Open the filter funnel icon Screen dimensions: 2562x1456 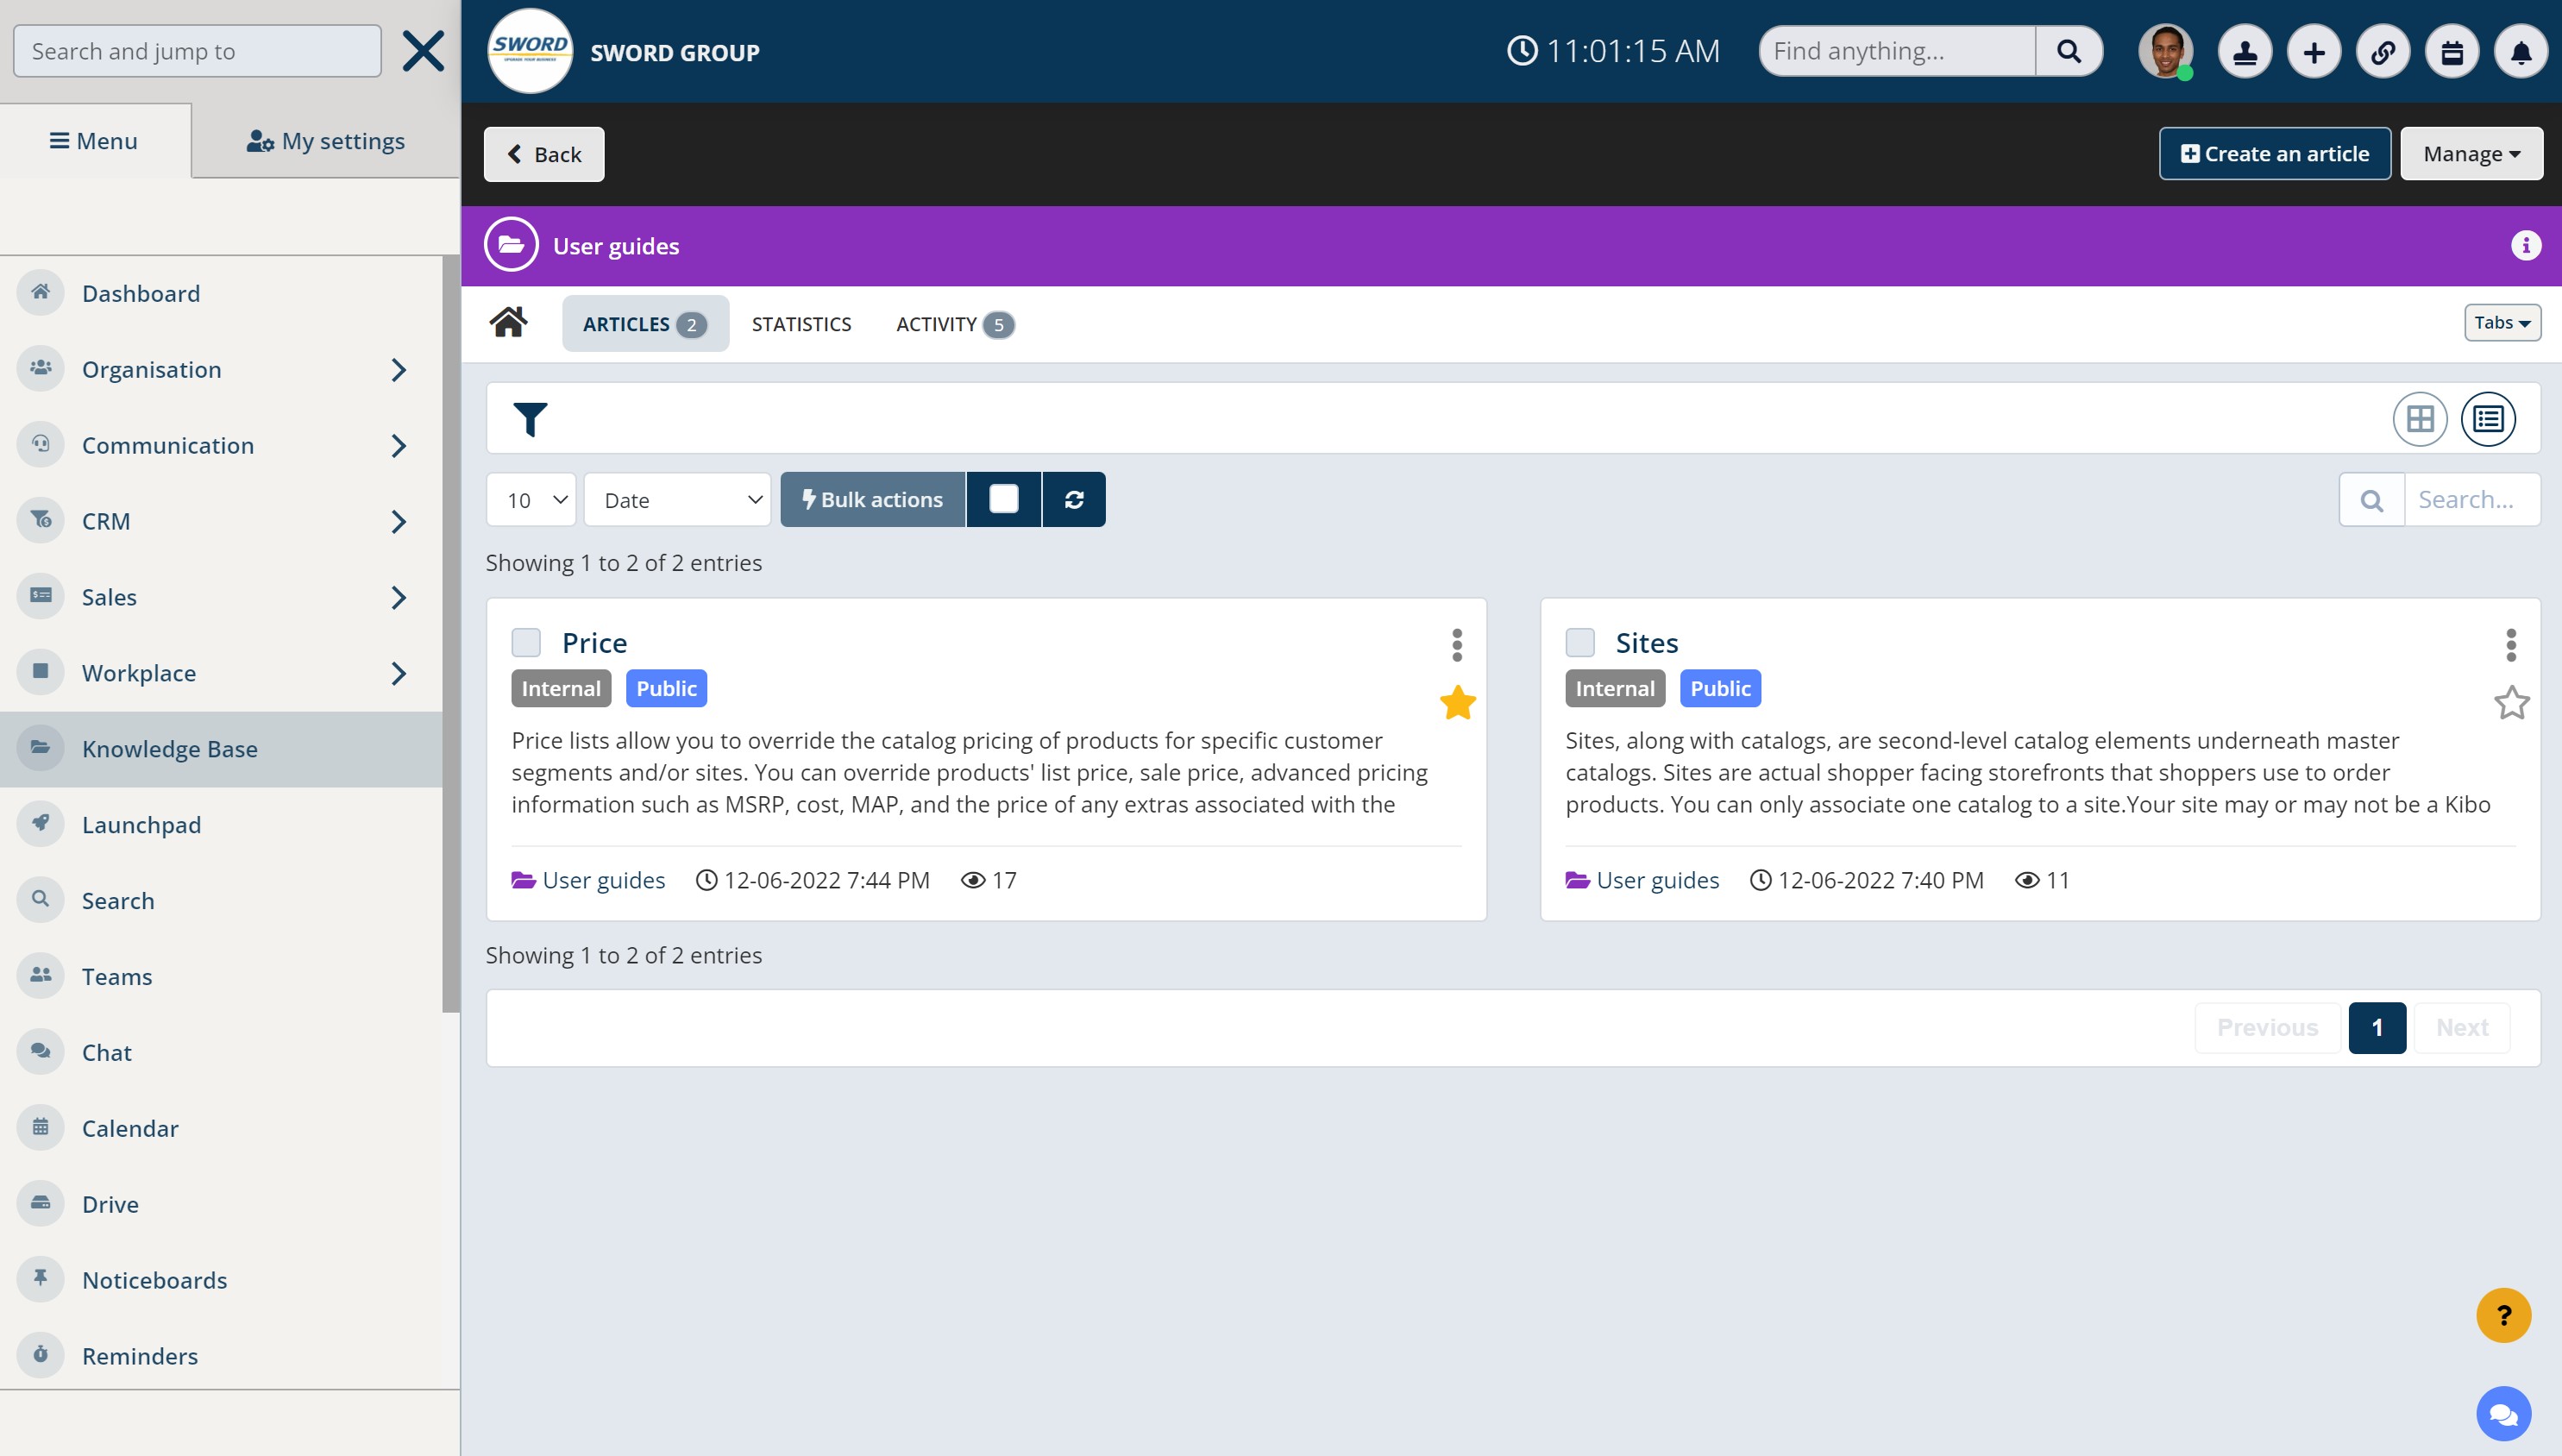tap(530, 419)
